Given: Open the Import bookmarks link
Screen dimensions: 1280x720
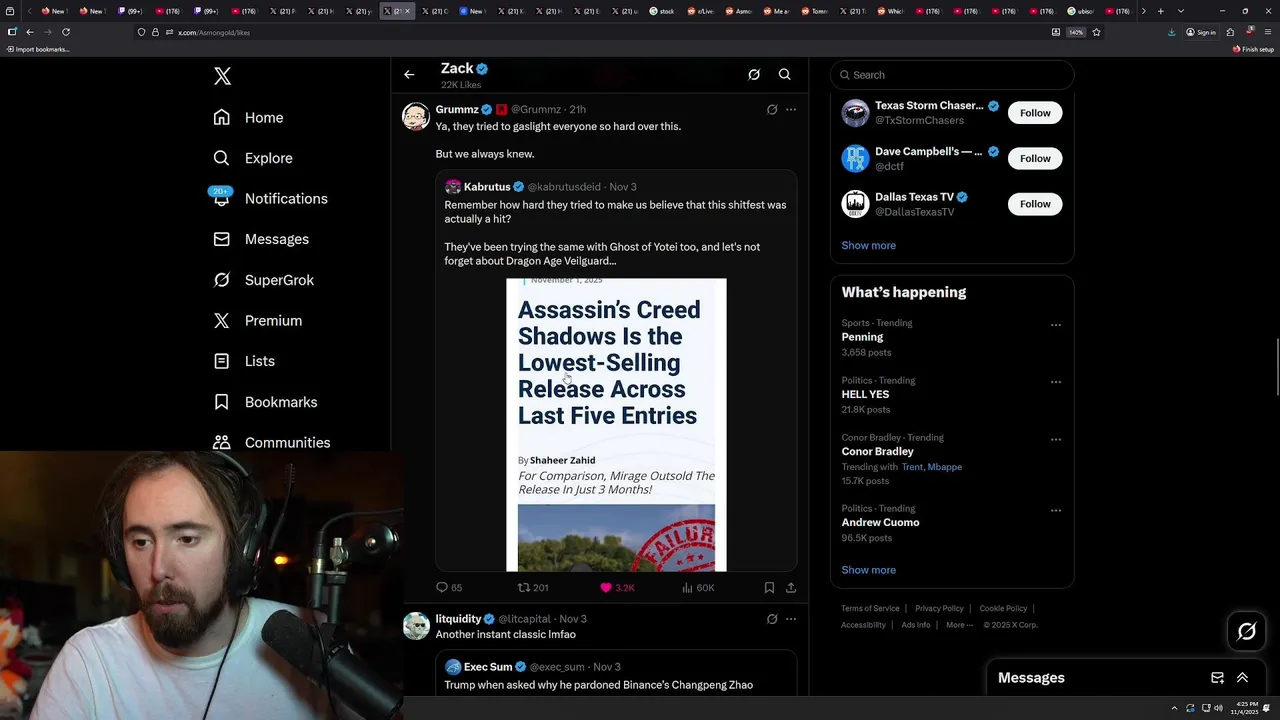Looking at the screenshot, I should (38, 49).
